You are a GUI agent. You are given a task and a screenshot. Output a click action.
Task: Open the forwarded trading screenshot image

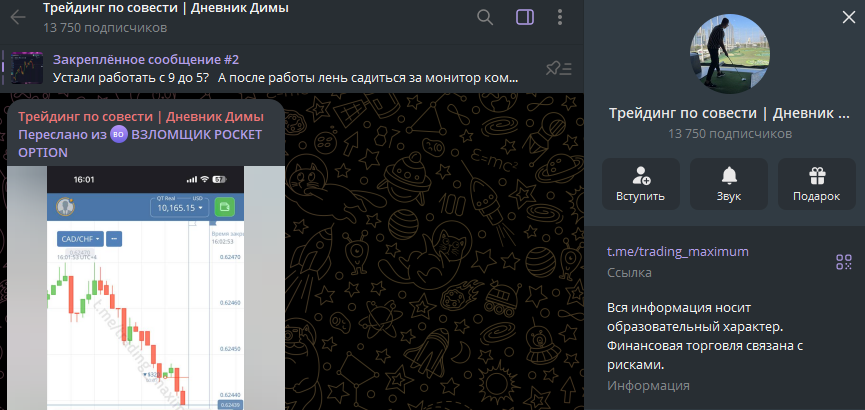click(x=146, y=287)
